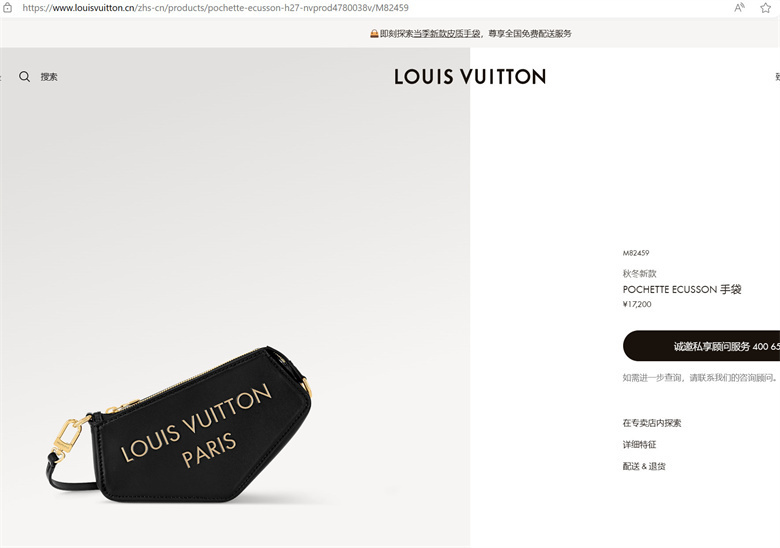
Task: Expand 配送 & 退货 section
Action: [644, 466]
